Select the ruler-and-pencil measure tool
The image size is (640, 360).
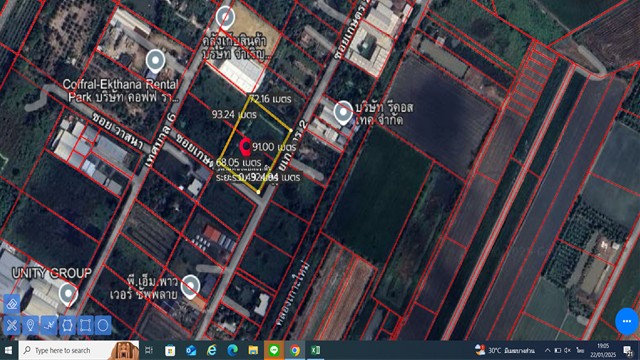pos(12,325)
